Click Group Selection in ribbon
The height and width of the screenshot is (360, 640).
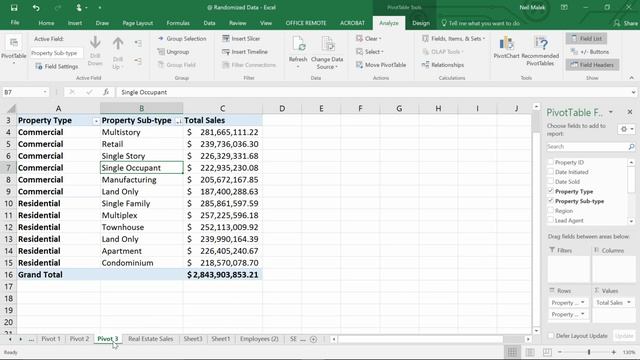pyautogui.click(x=182, y=38)
